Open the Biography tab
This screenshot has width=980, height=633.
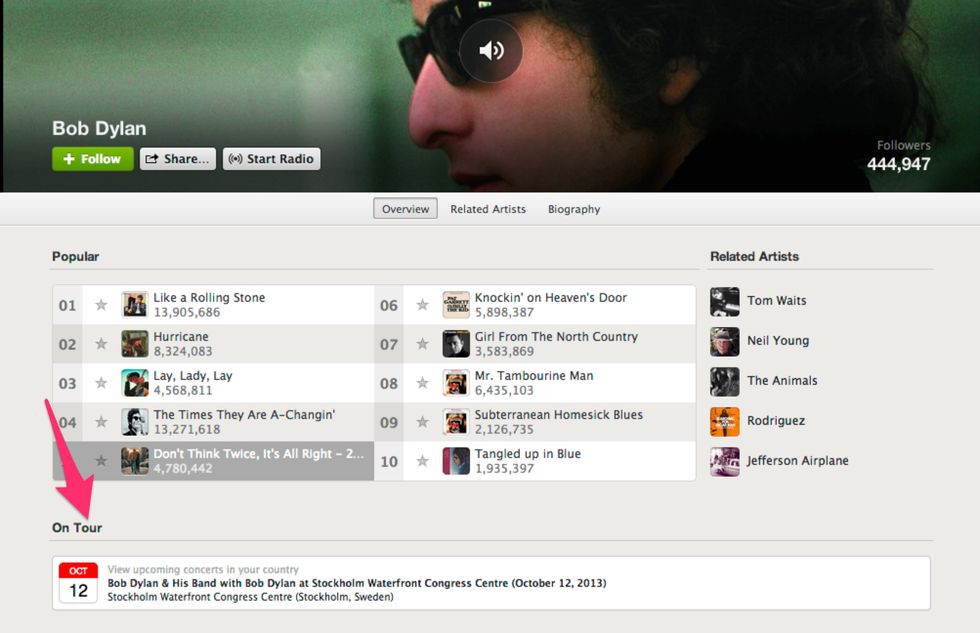(574, 209)
